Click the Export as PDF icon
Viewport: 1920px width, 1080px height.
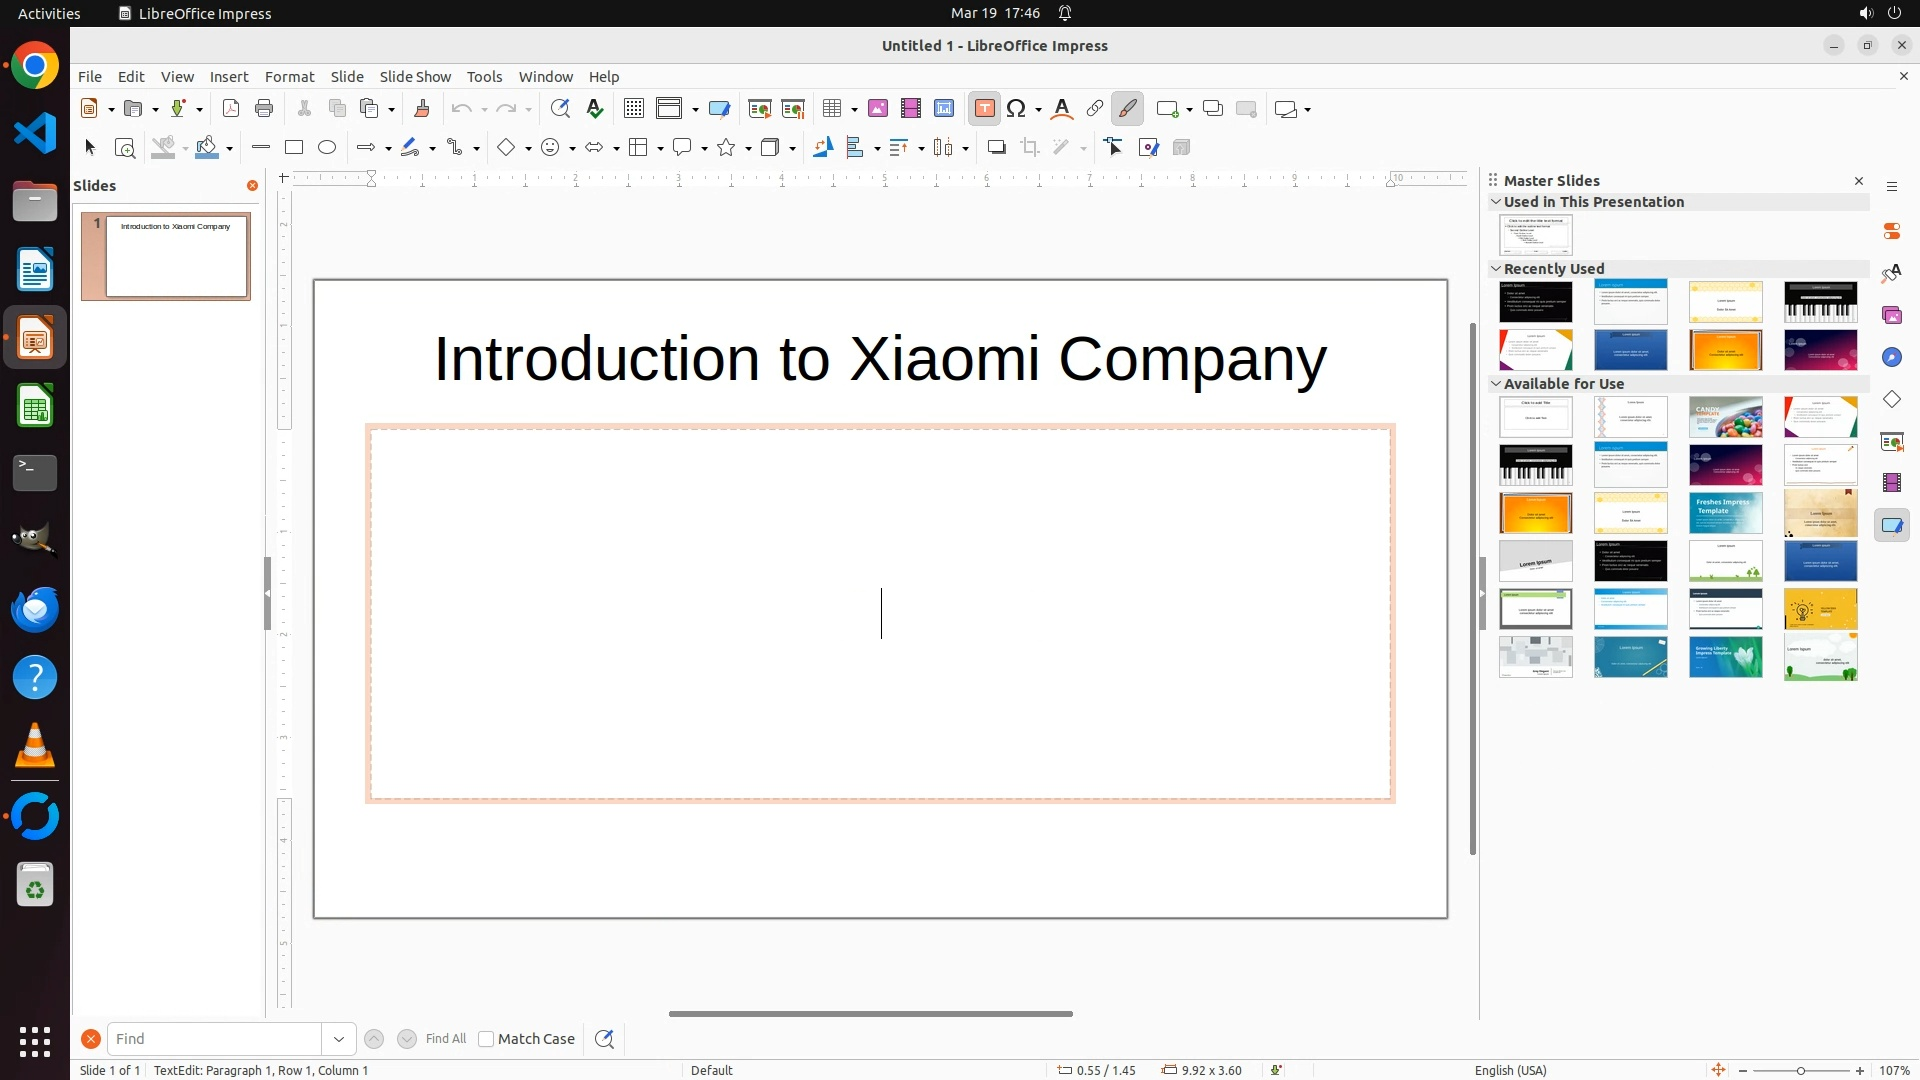click(231, 109)
